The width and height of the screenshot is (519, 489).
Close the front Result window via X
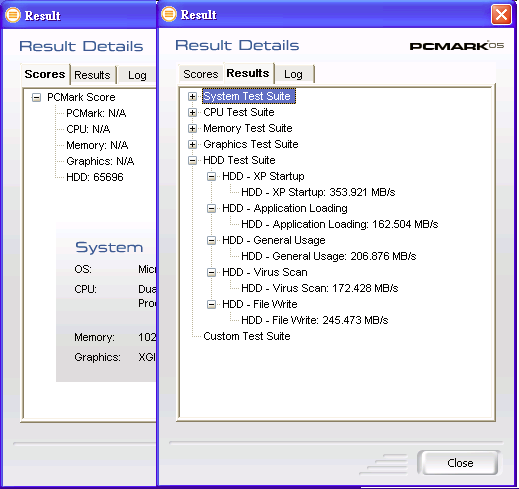coord(501,15)
